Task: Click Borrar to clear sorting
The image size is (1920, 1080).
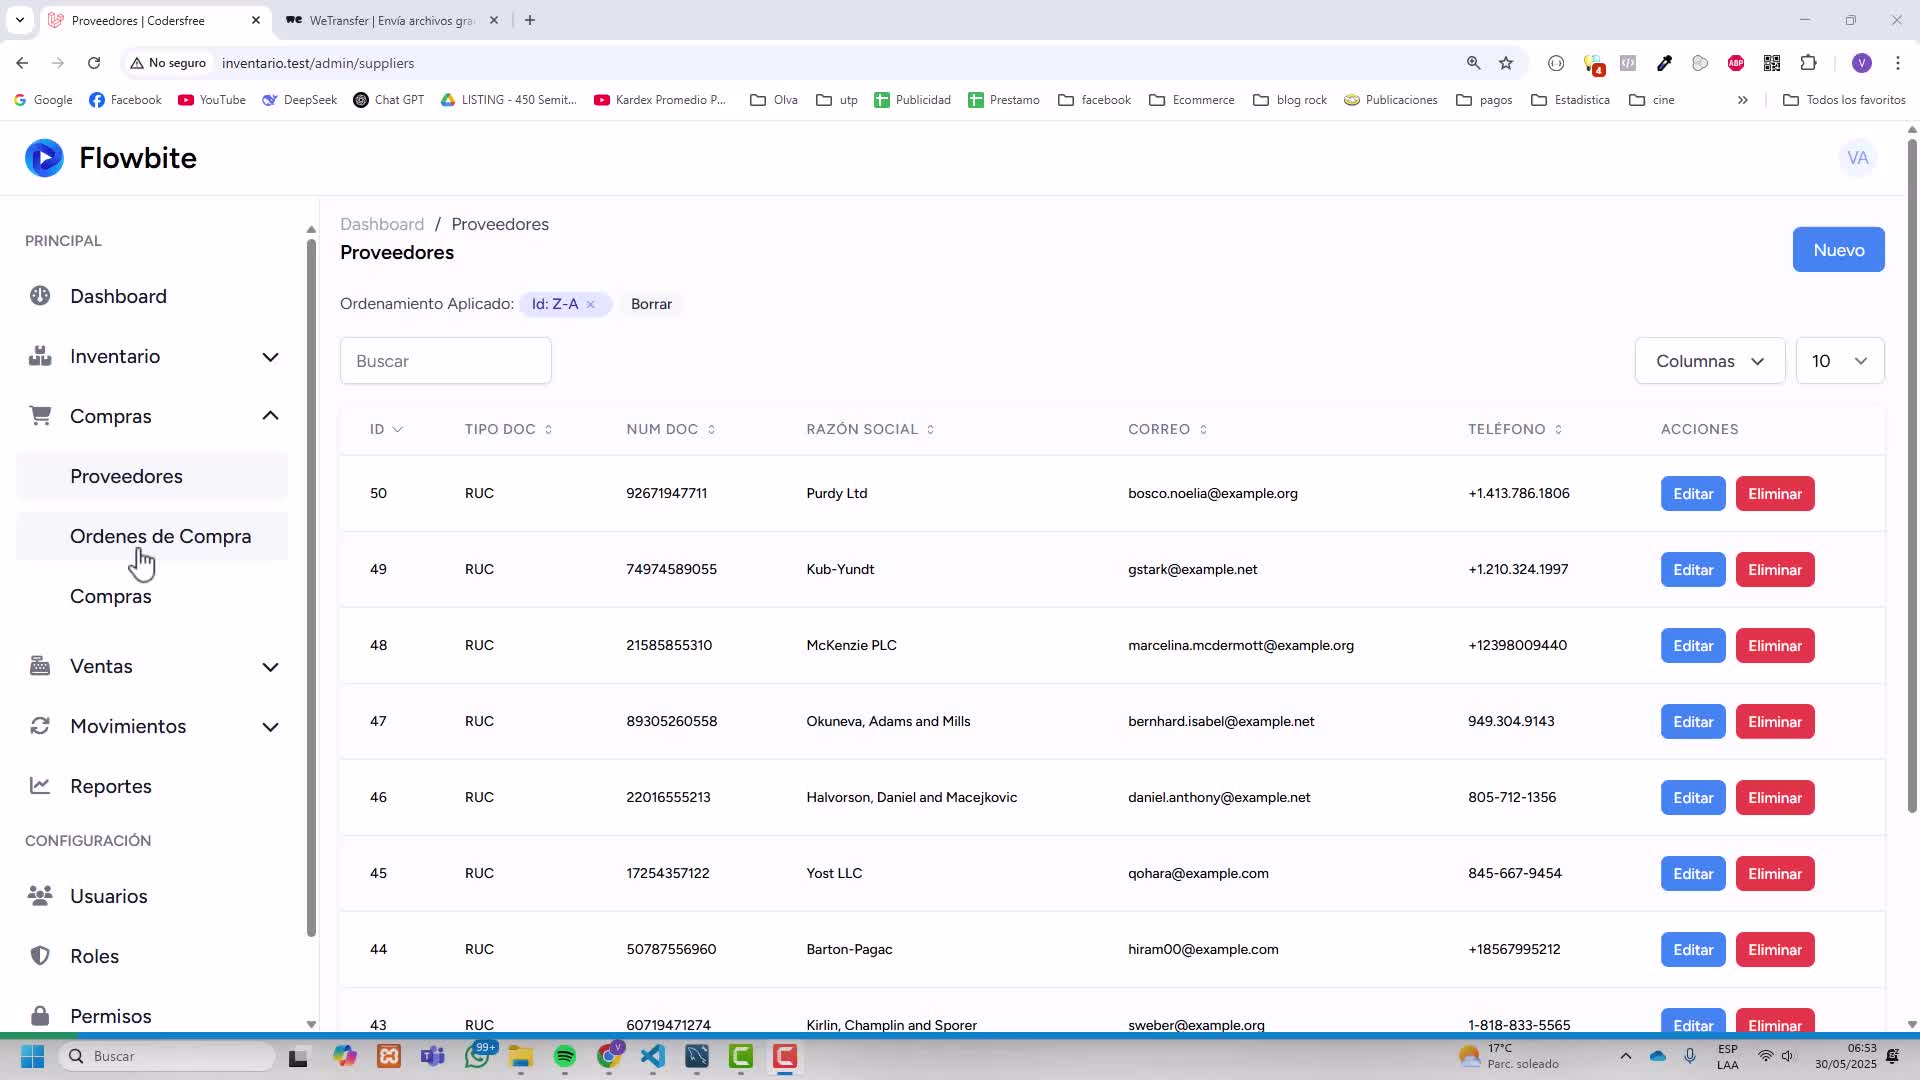Action: point(651,304)
